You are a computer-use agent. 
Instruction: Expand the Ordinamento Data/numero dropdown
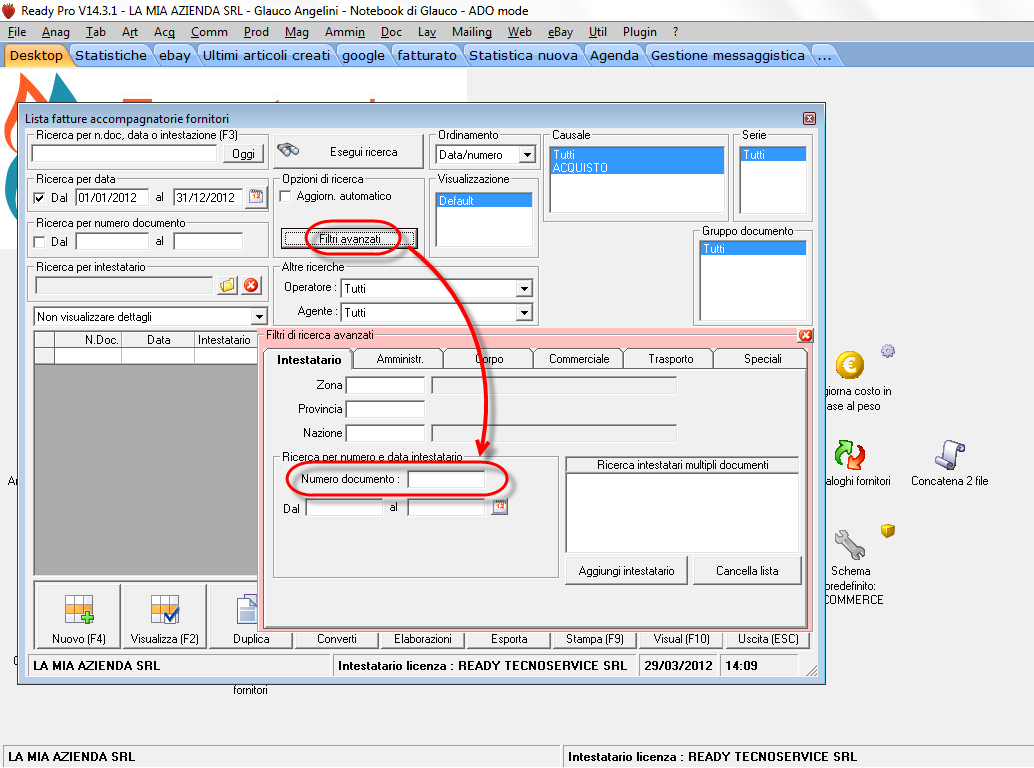(526, 155)
